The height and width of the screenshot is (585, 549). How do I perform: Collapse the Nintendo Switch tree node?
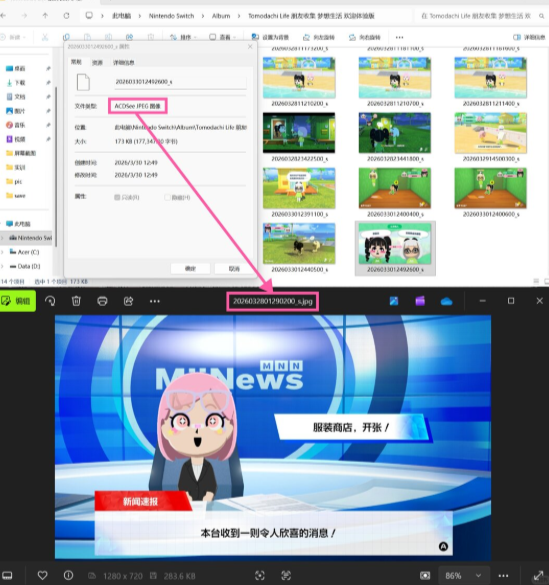pos(2,238)
